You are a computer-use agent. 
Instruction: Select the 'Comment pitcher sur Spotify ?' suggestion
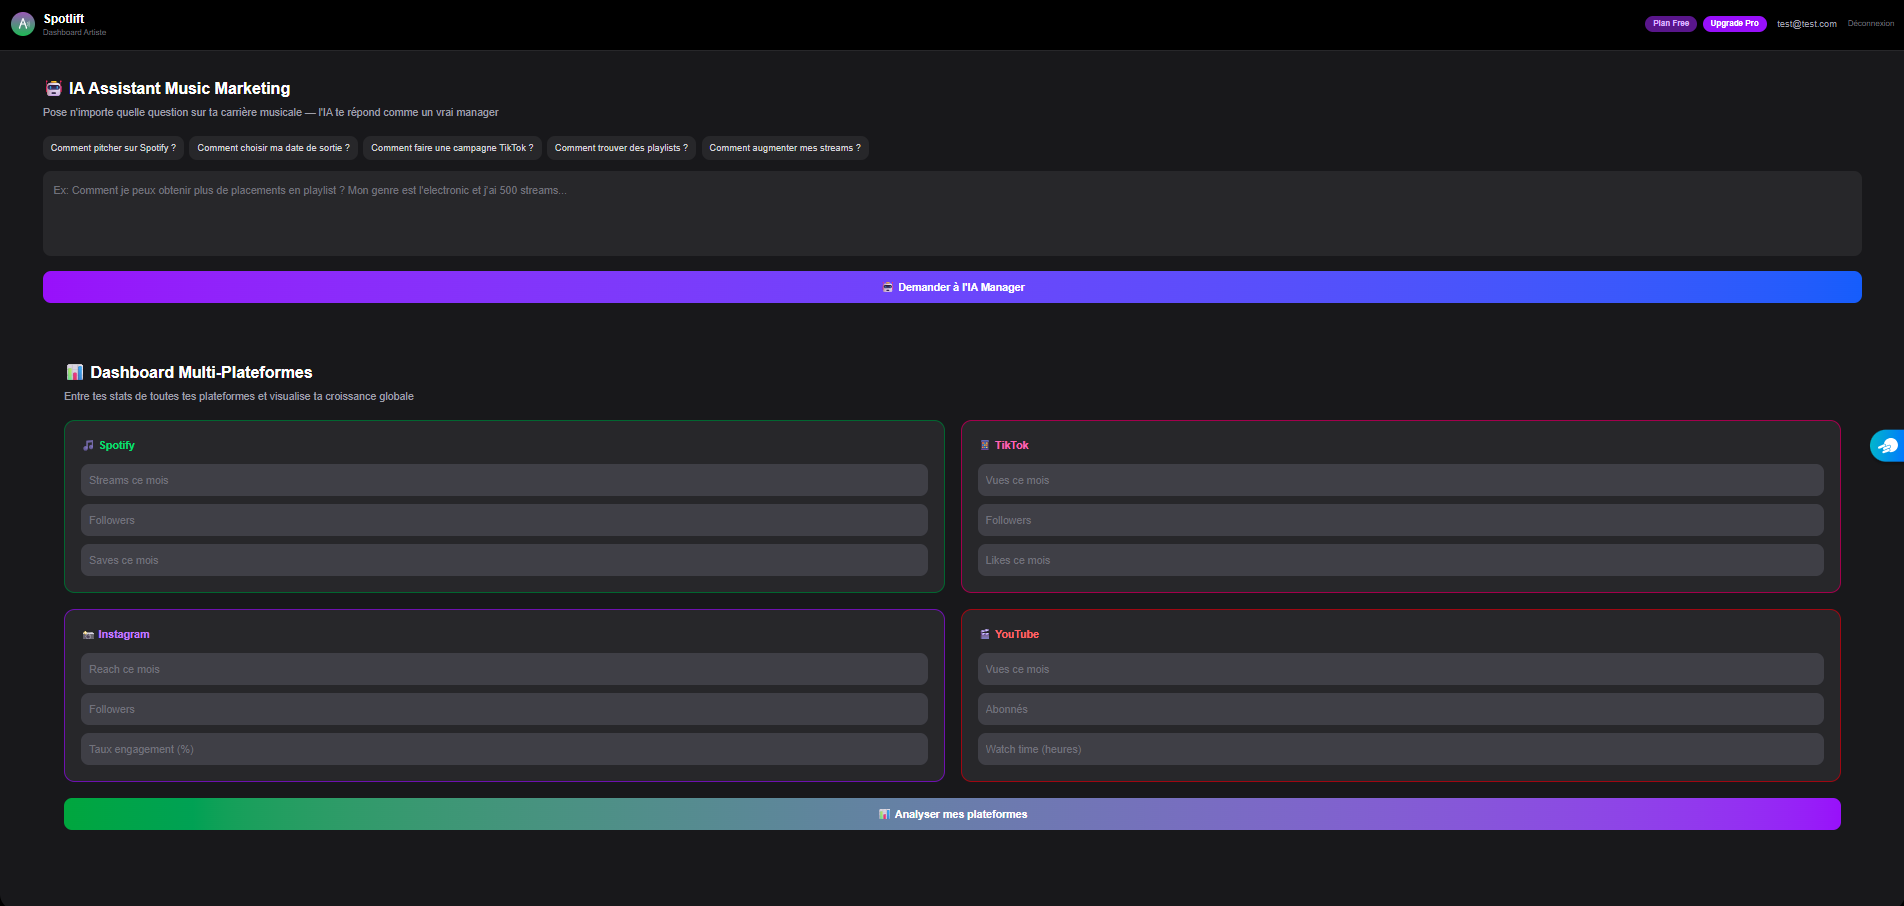(113, 148)
